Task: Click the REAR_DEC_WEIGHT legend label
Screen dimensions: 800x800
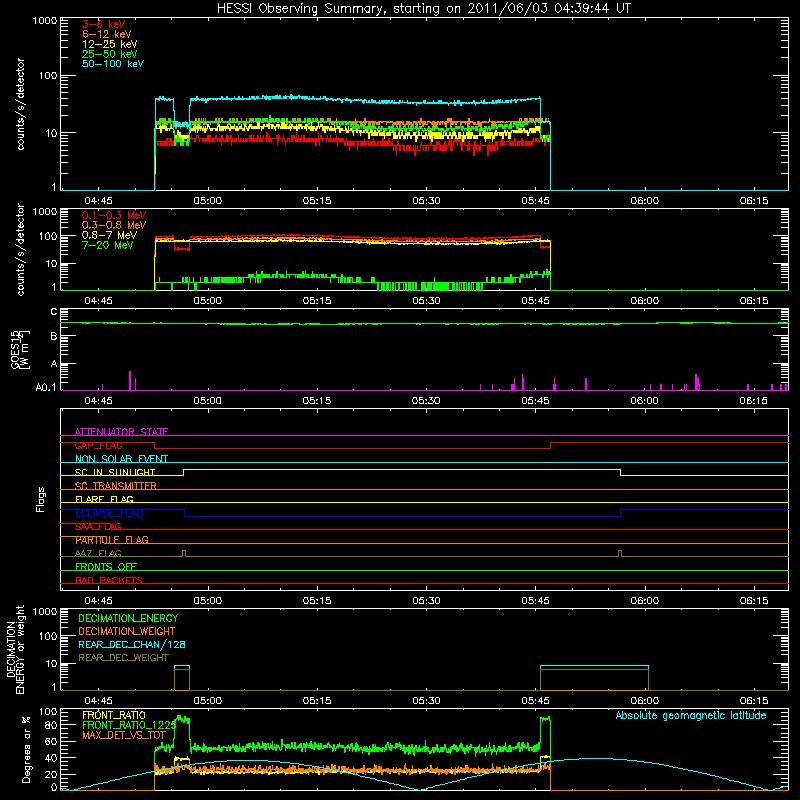Action: (x=123, y=658)
